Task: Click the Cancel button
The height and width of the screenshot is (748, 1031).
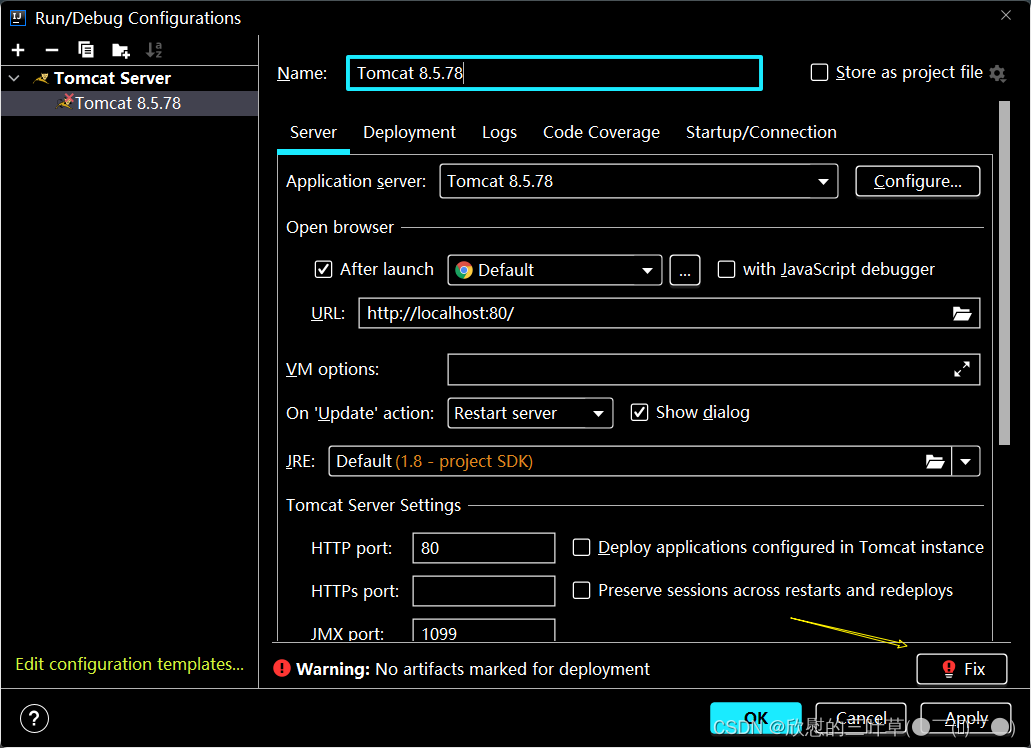Action: (861, 718)
